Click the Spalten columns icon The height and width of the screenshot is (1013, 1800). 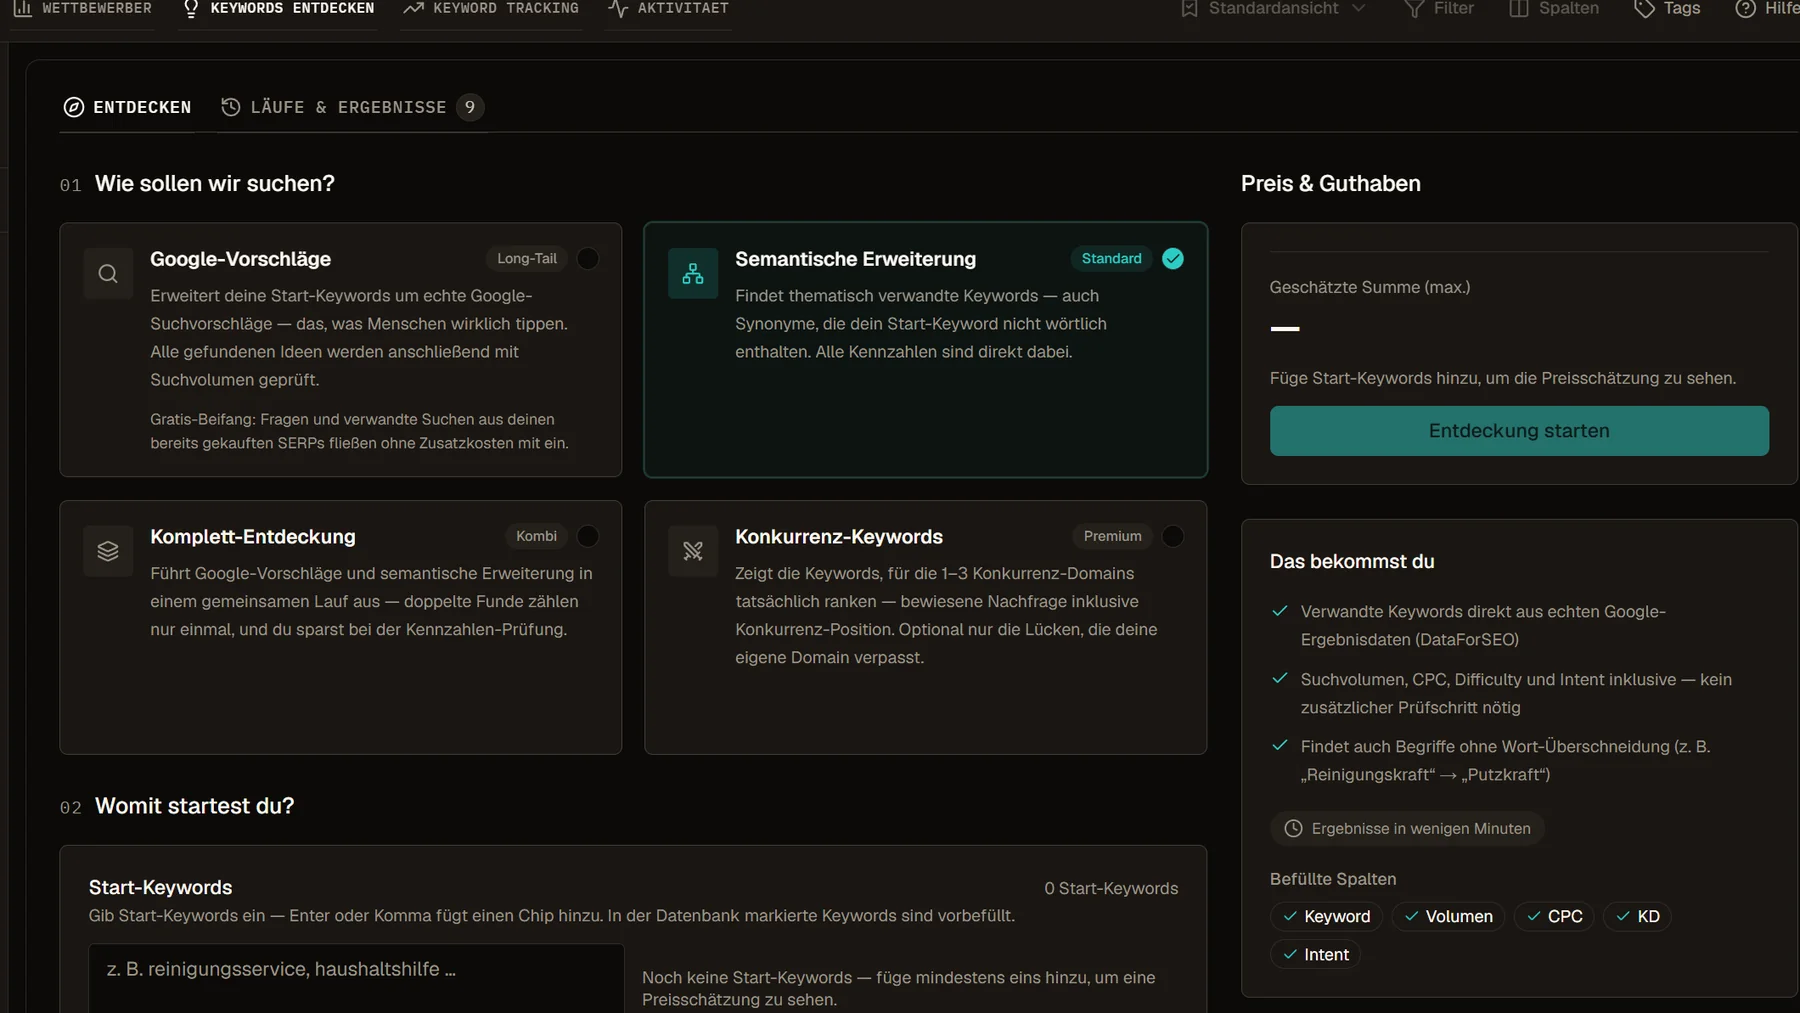click(x=1518, y=8)
